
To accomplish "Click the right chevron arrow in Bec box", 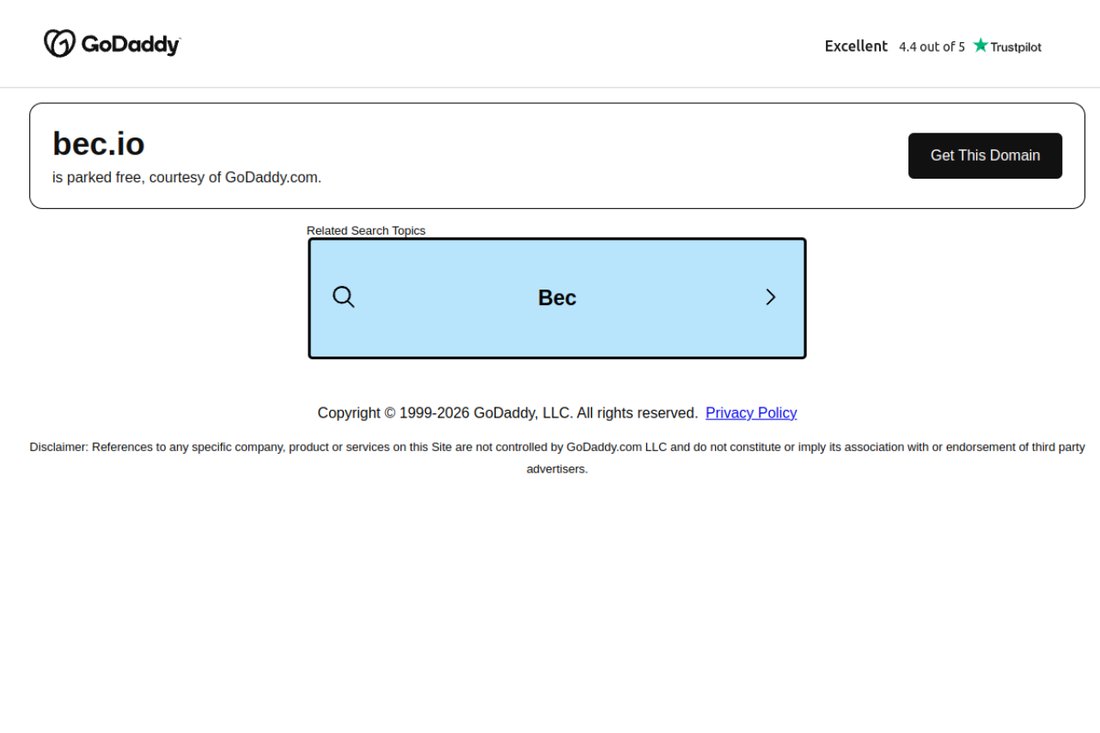I will 770,297.
